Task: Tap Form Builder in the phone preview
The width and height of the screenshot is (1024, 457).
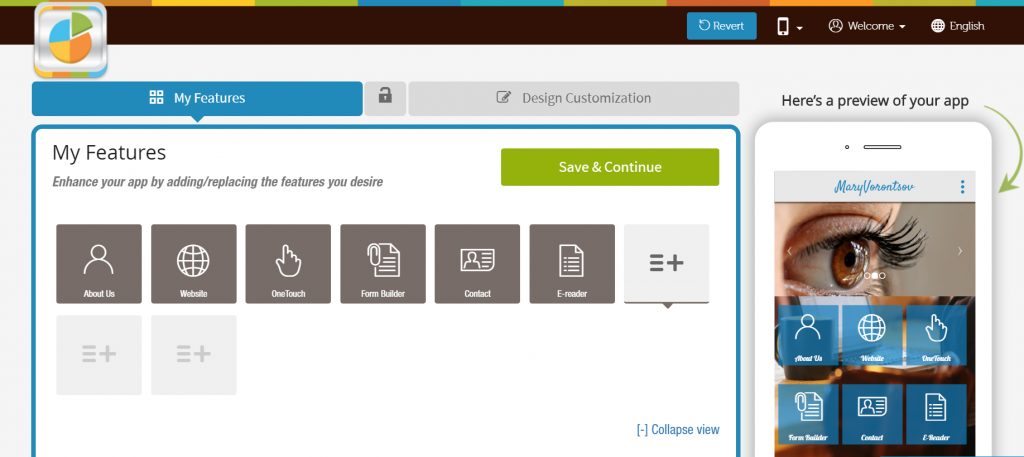Action: (808, 413)
